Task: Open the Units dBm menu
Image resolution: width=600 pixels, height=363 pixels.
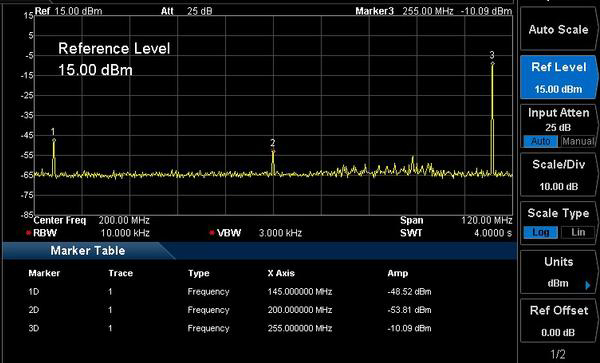Action: 558,272
